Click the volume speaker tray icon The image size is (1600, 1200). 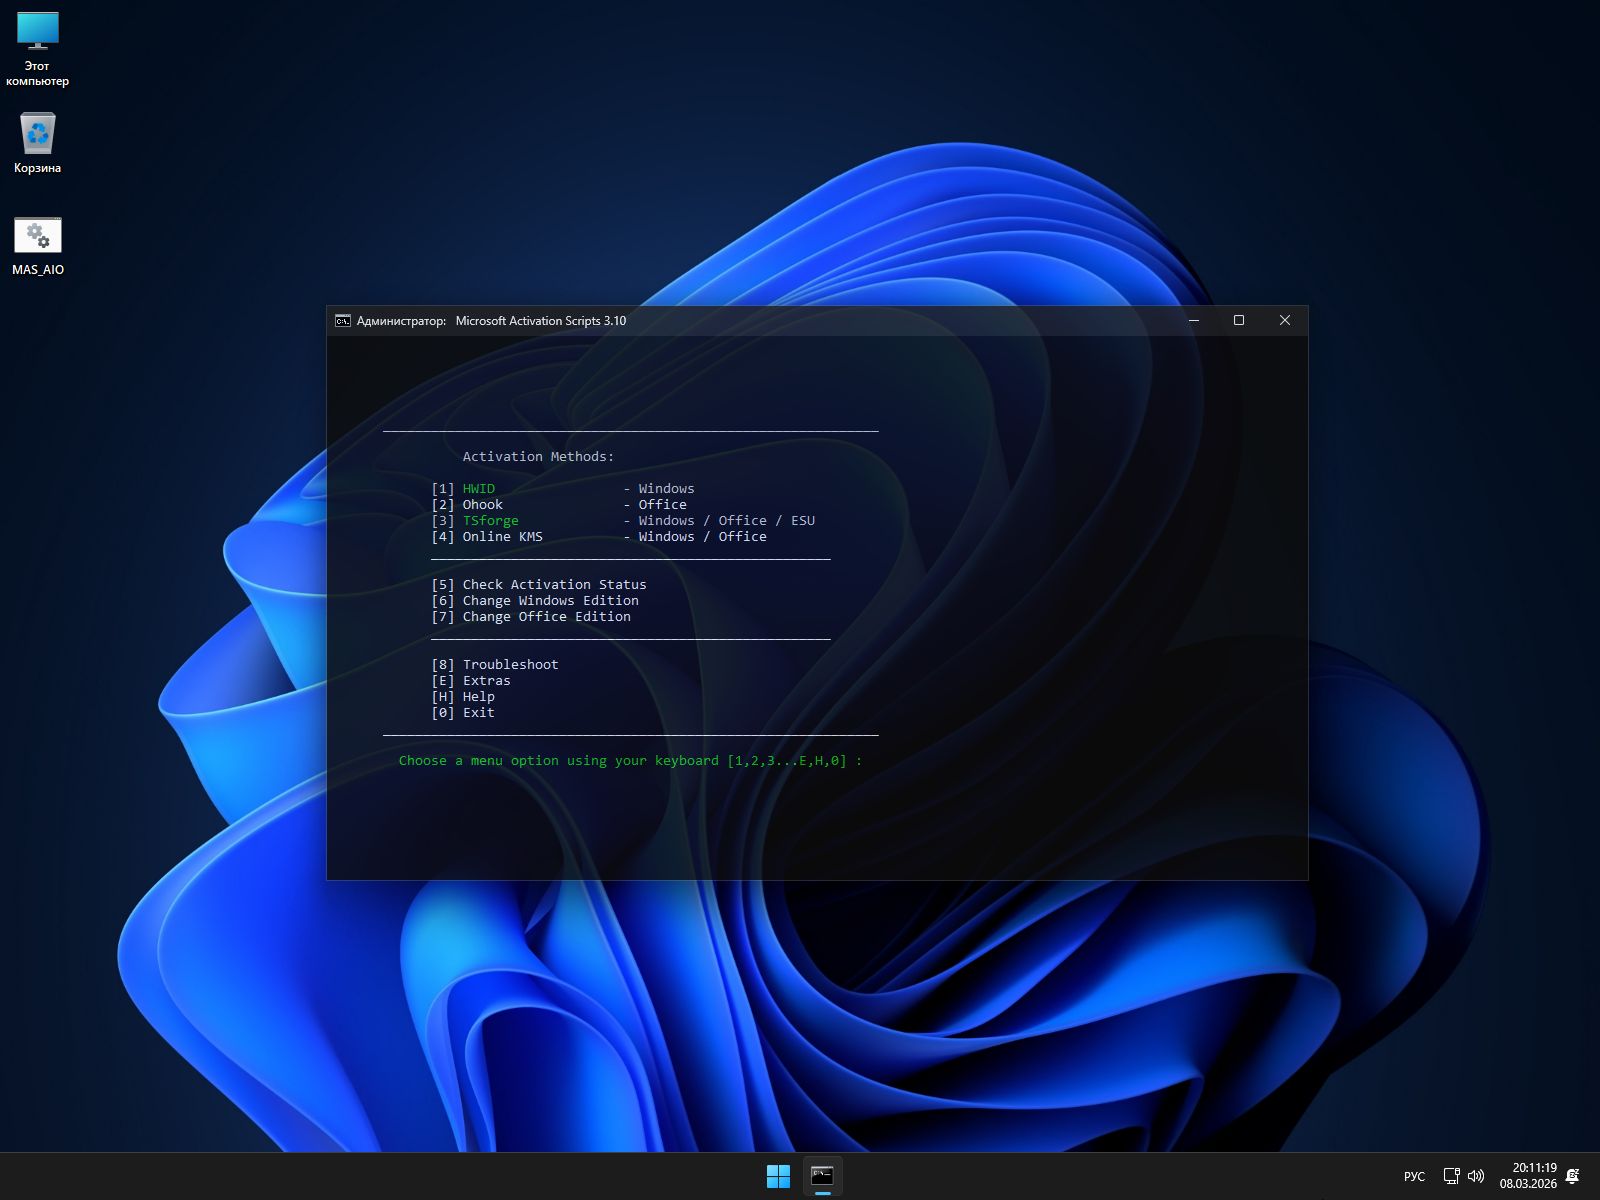[1476, 1176]
